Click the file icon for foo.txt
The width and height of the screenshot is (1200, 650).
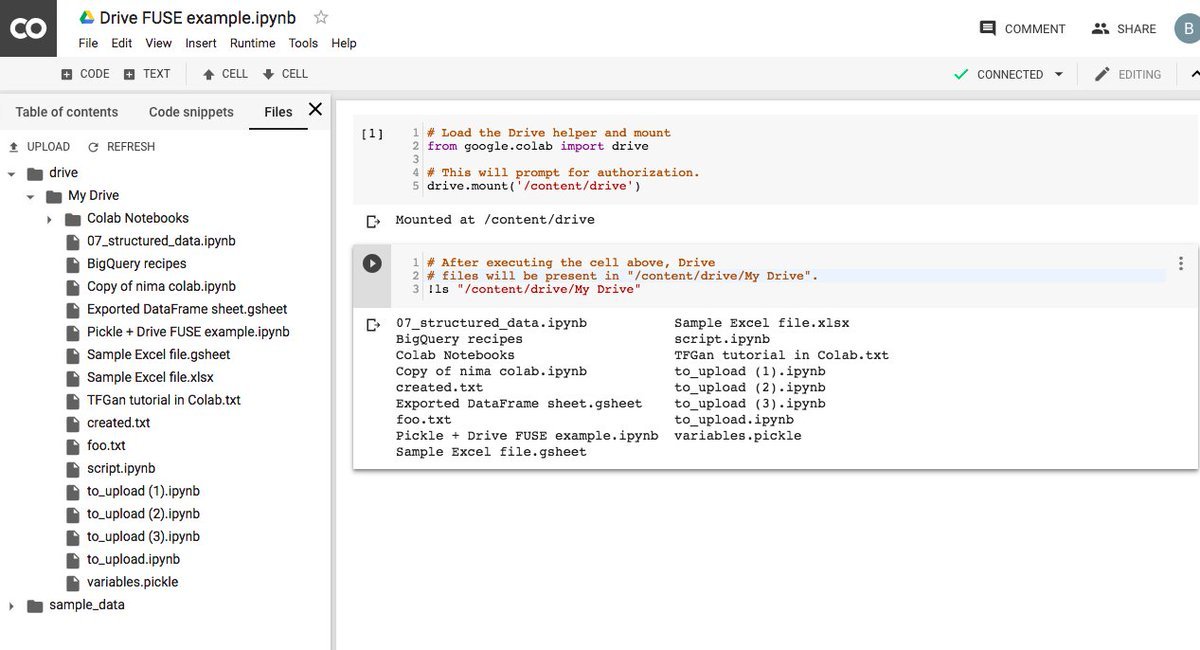72,446
